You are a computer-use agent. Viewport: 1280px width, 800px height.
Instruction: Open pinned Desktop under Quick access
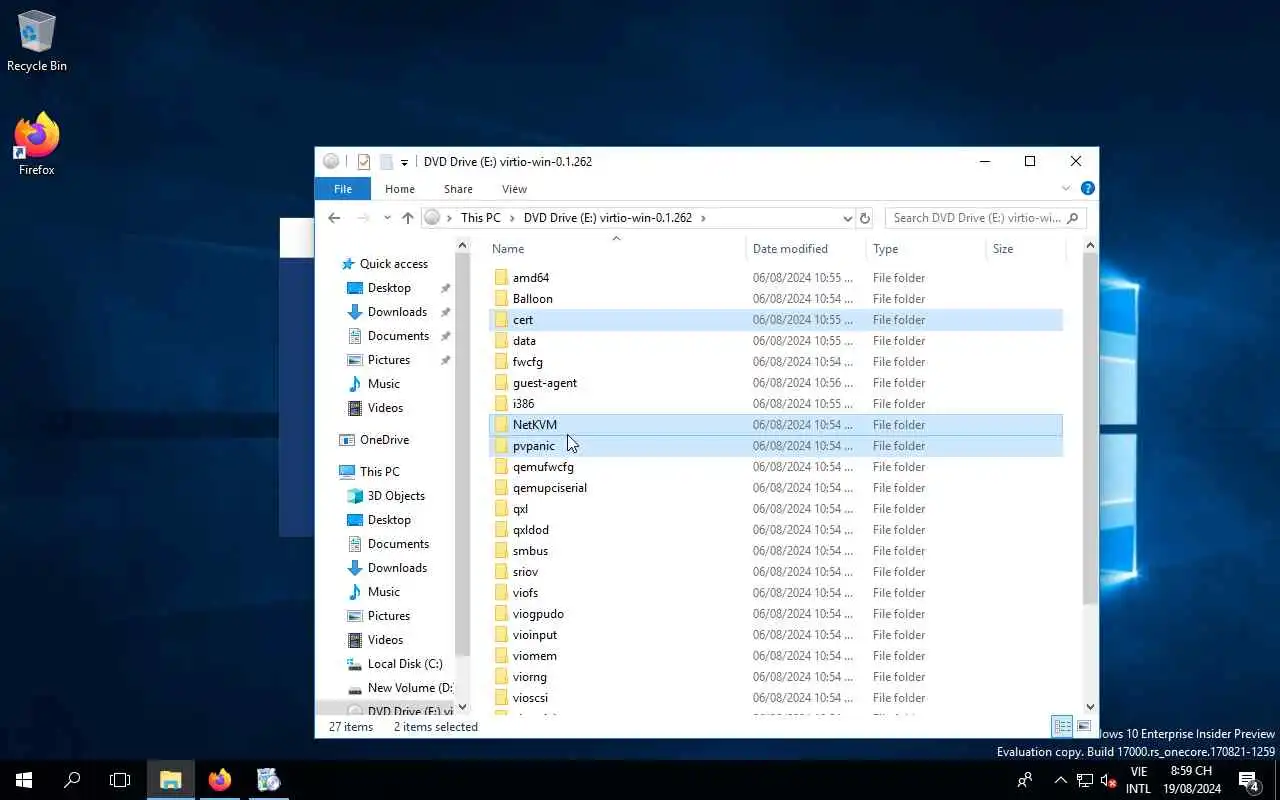(x=389, y=288)
